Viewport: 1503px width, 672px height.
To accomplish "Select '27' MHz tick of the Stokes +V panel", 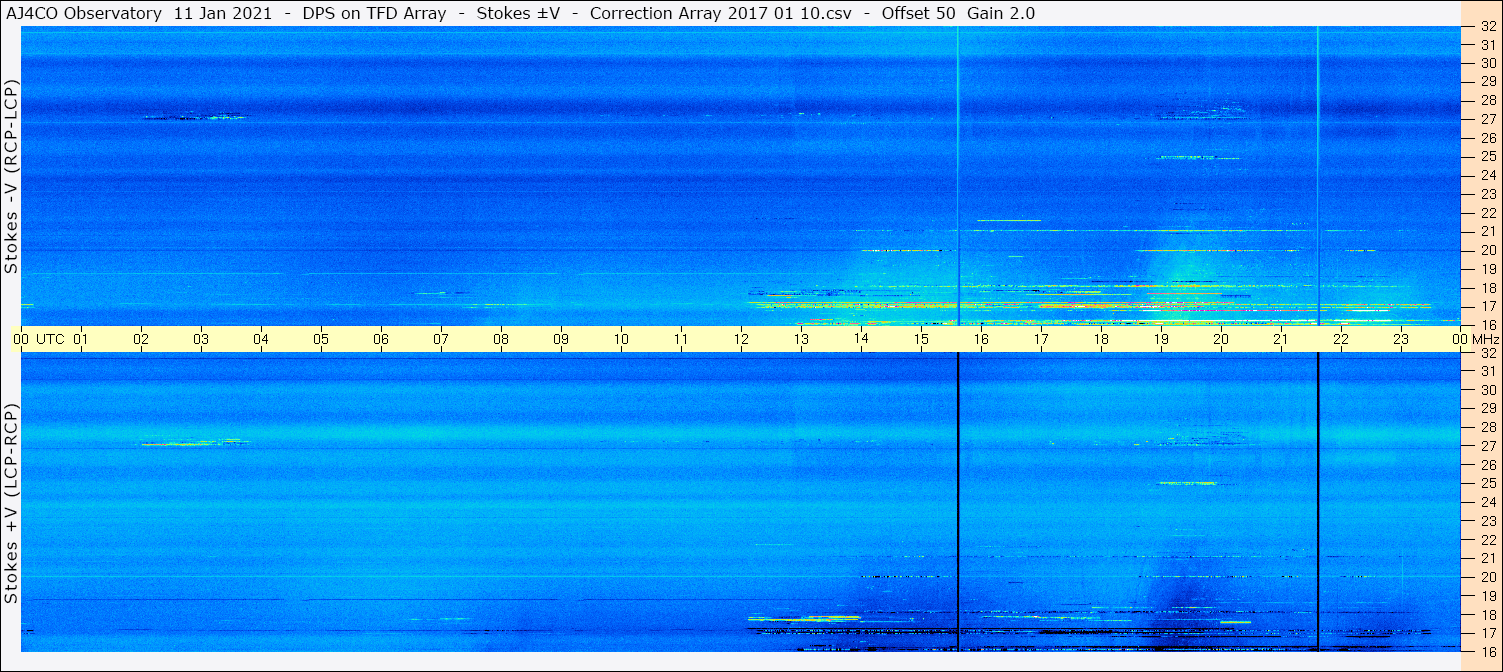I will (x=1487, y=446).
